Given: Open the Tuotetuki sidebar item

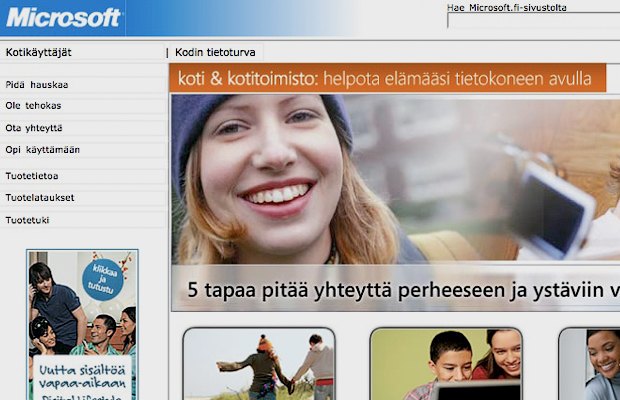Looking at the screenshot, I should (28, 219).
